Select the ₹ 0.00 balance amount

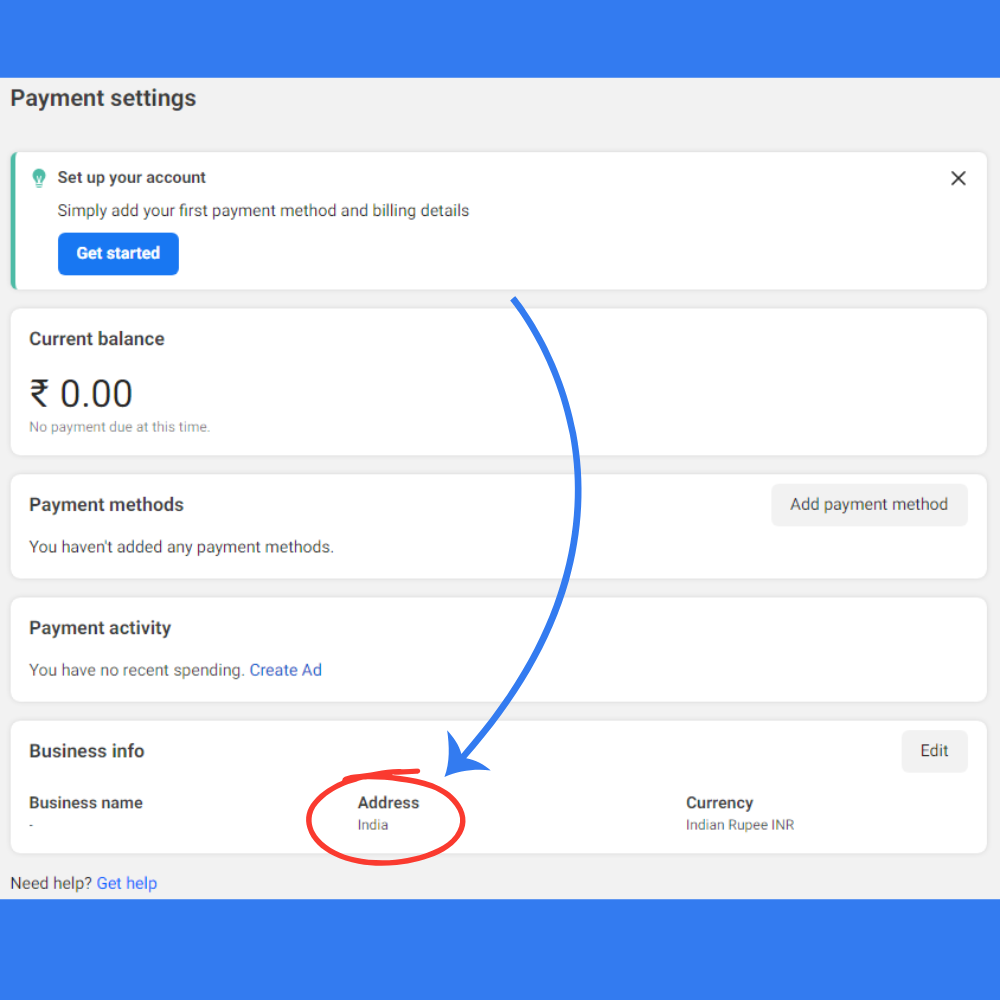(x=81, y=393)
